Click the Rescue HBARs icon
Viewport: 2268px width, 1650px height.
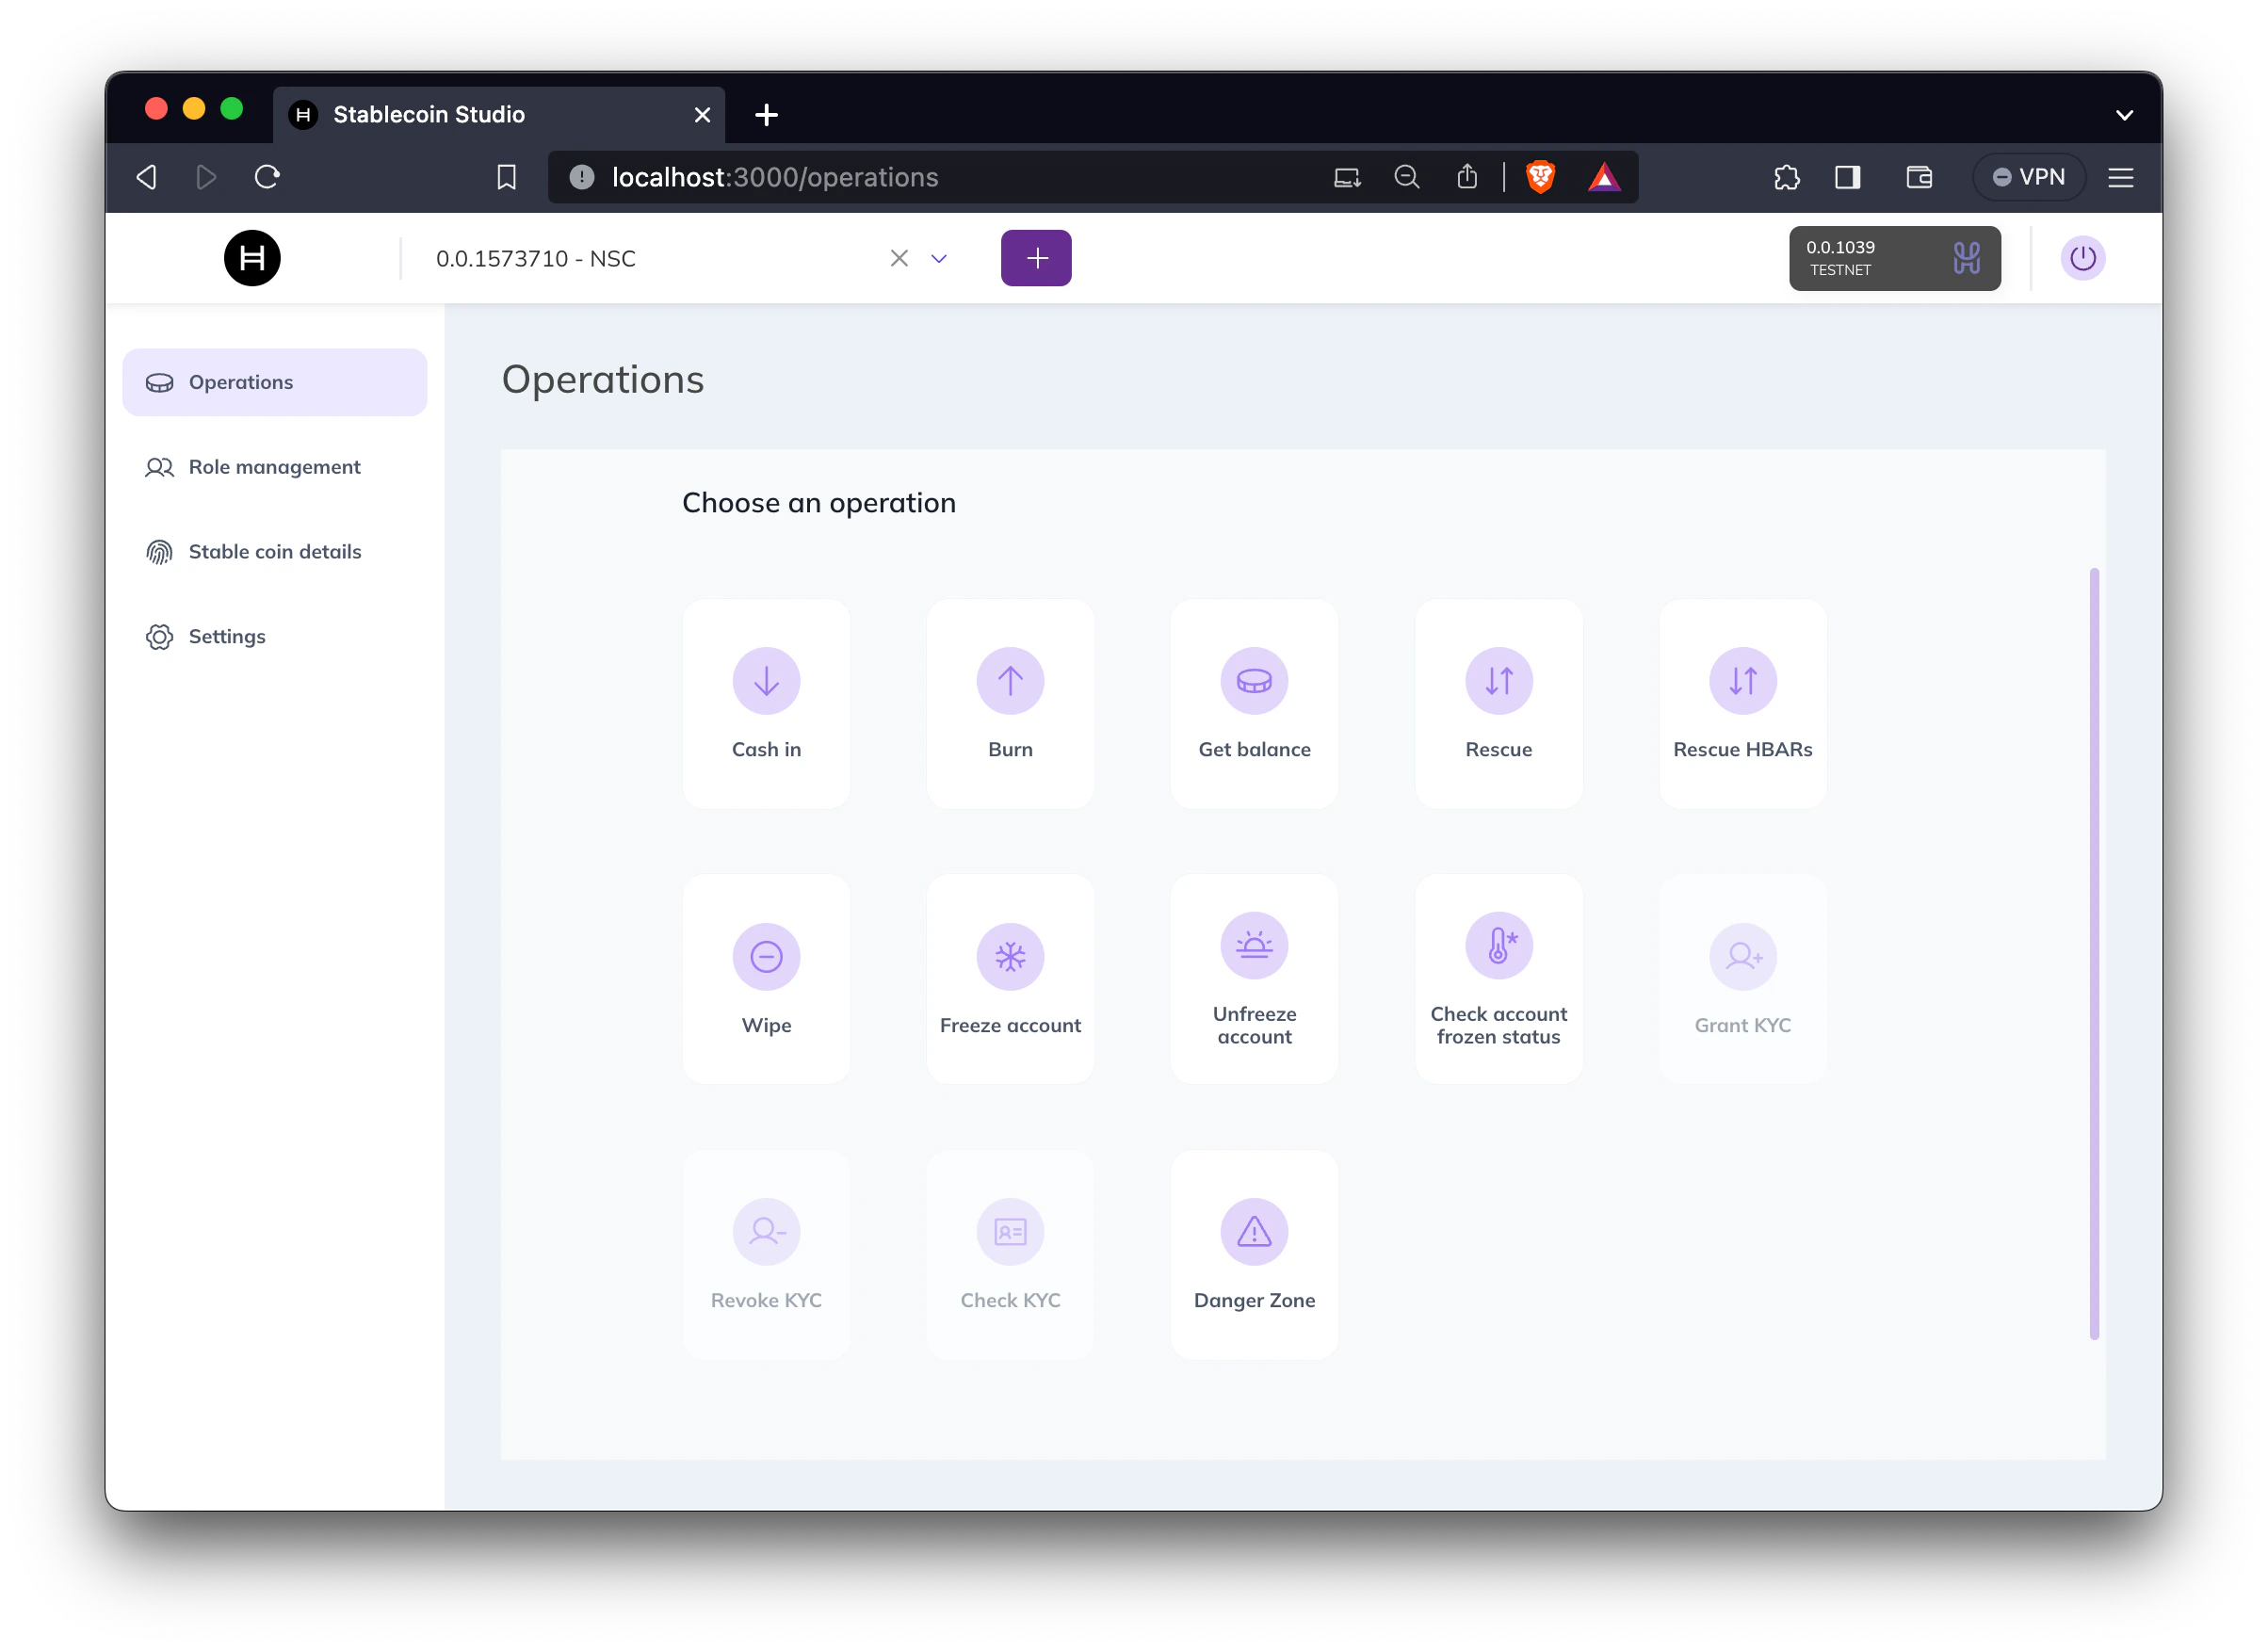1742,681
